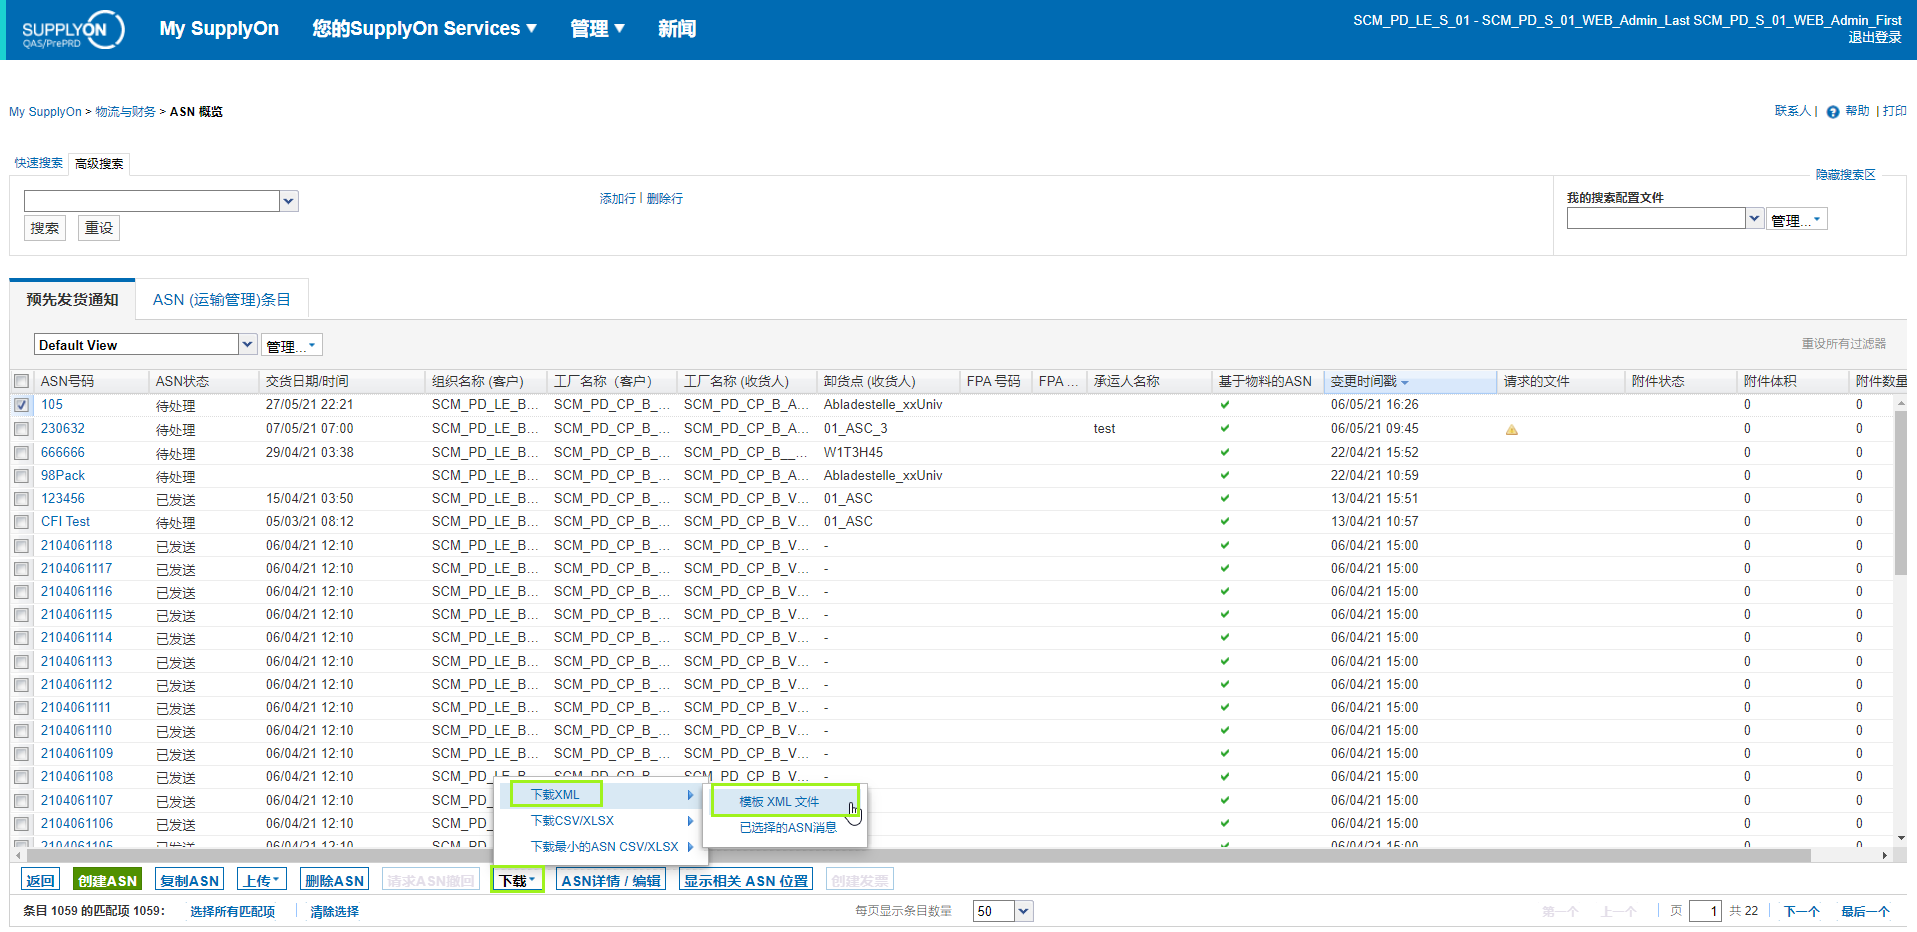Click the 搜索 button
The height and width of the screenshot is (932, 1917).
click(45, 228)
